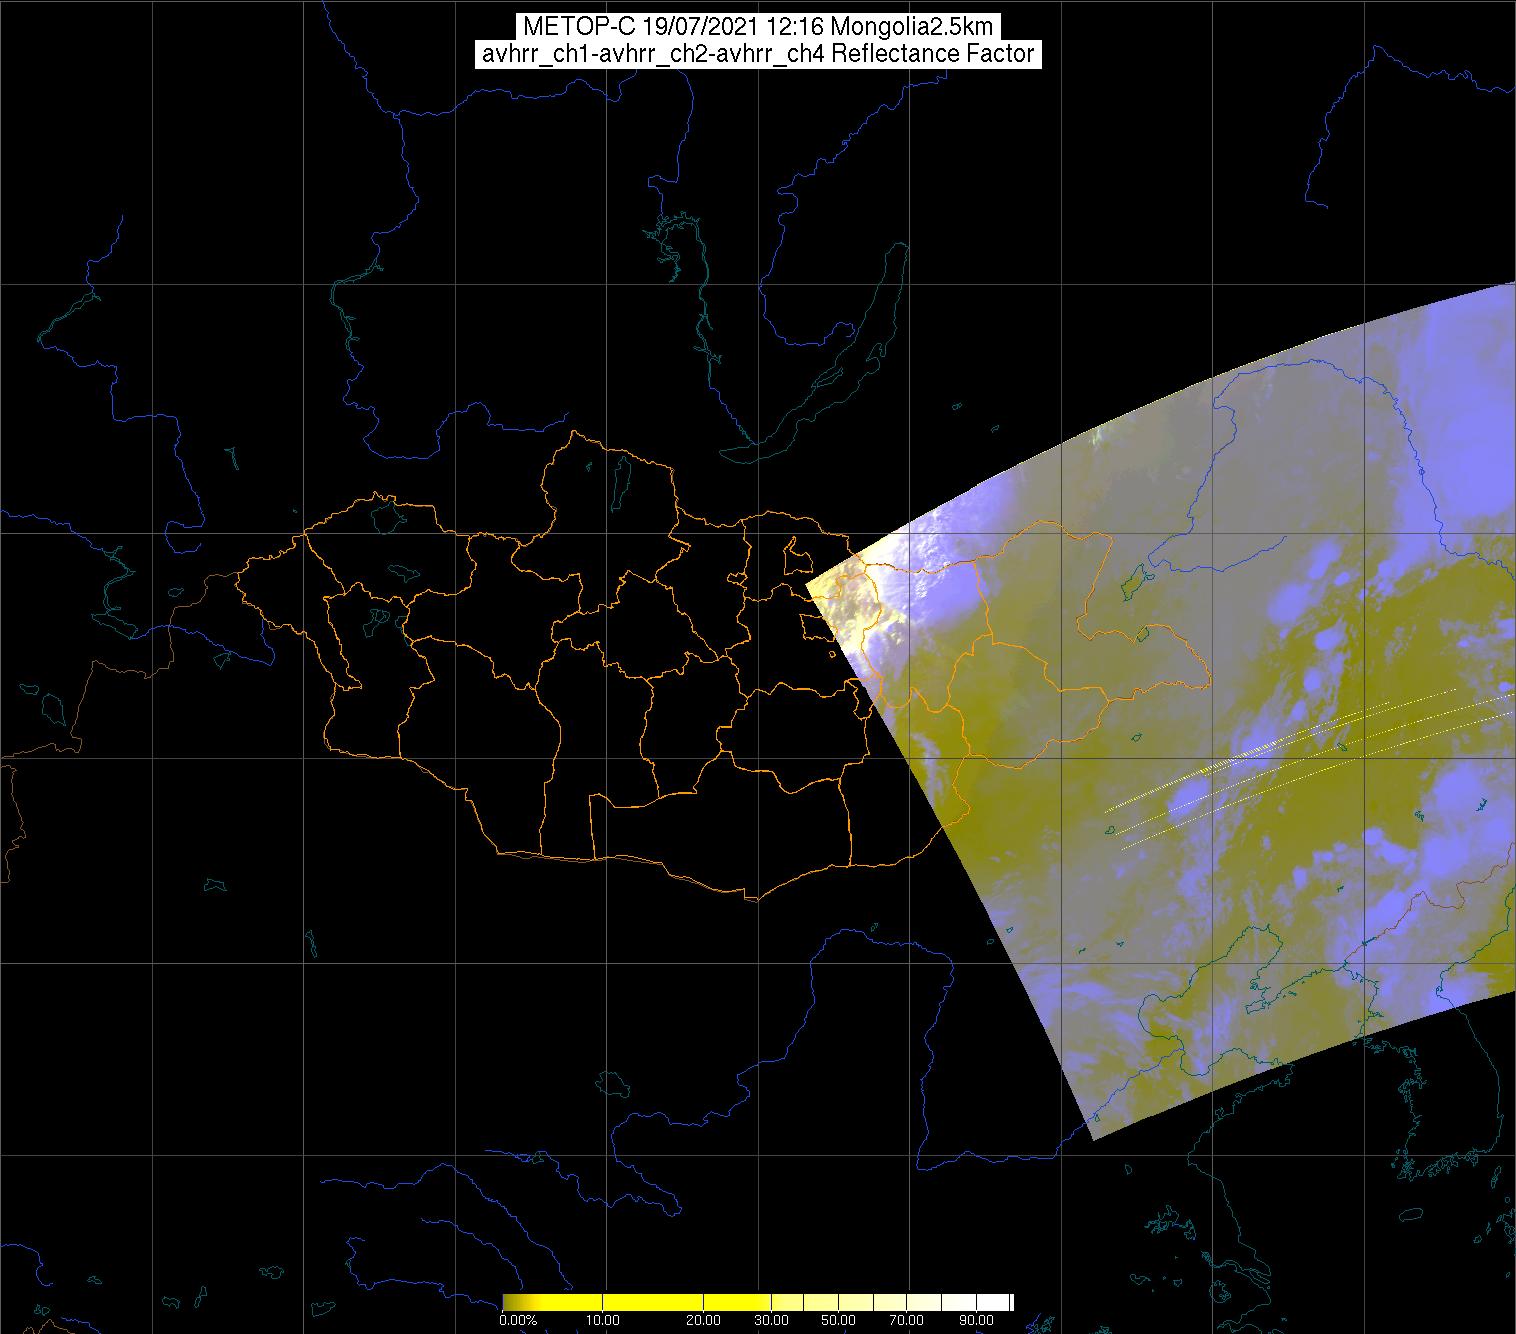Click the 50.00 colorbar label

point(838,1320)
